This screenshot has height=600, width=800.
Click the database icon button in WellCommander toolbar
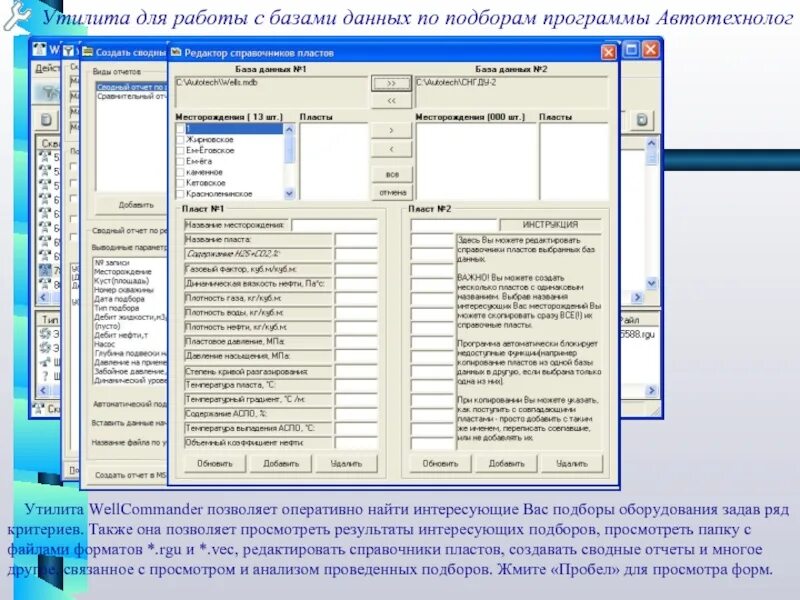pos(46,120)
